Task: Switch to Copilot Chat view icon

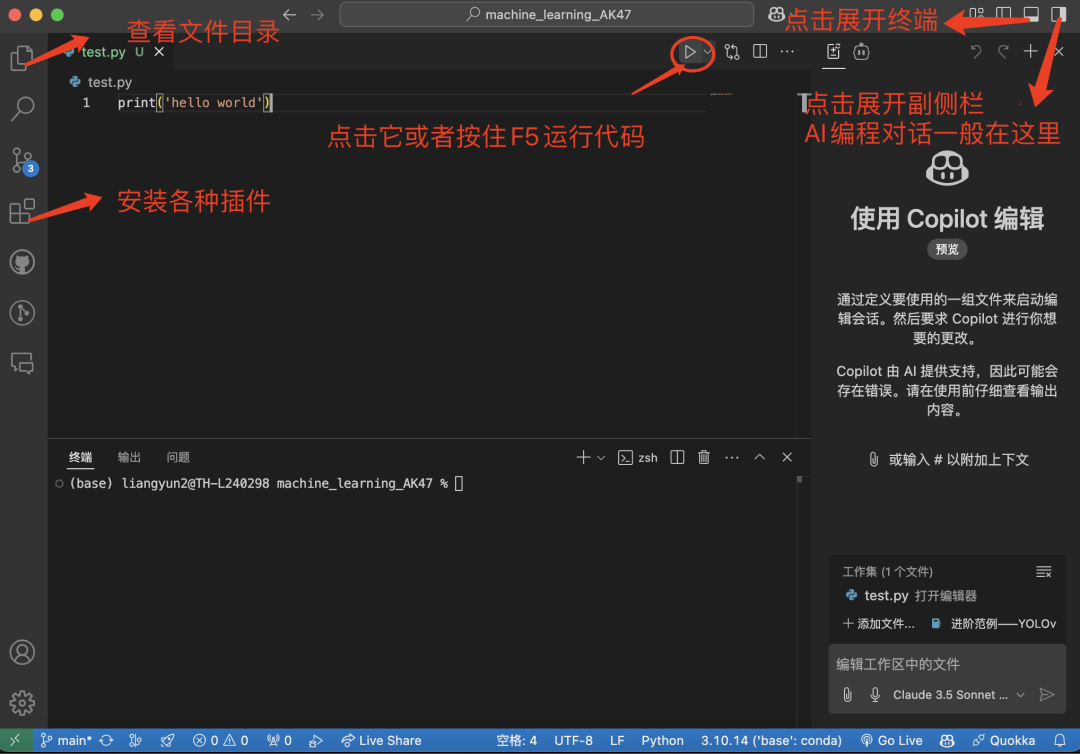Action: (862, 52)
